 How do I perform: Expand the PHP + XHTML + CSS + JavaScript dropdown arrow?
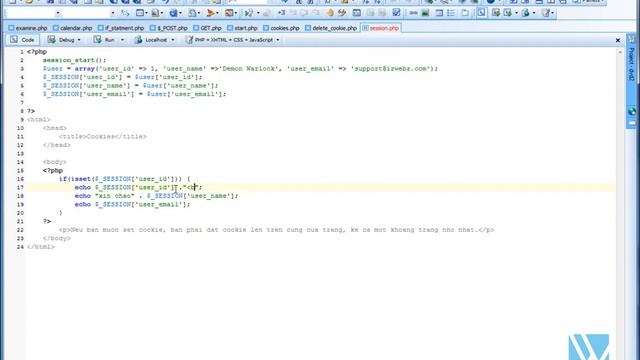pos(278,40)
